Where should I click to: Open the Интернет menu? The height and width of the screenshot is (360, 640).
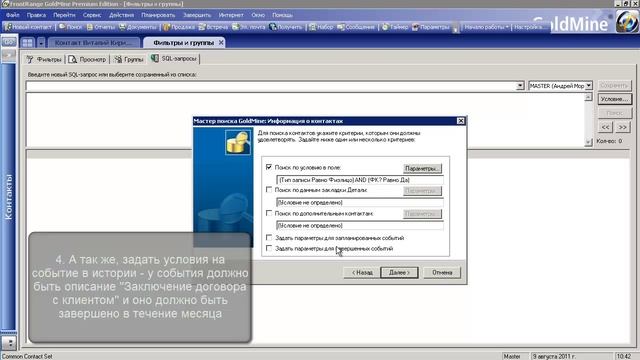(231, 15)
